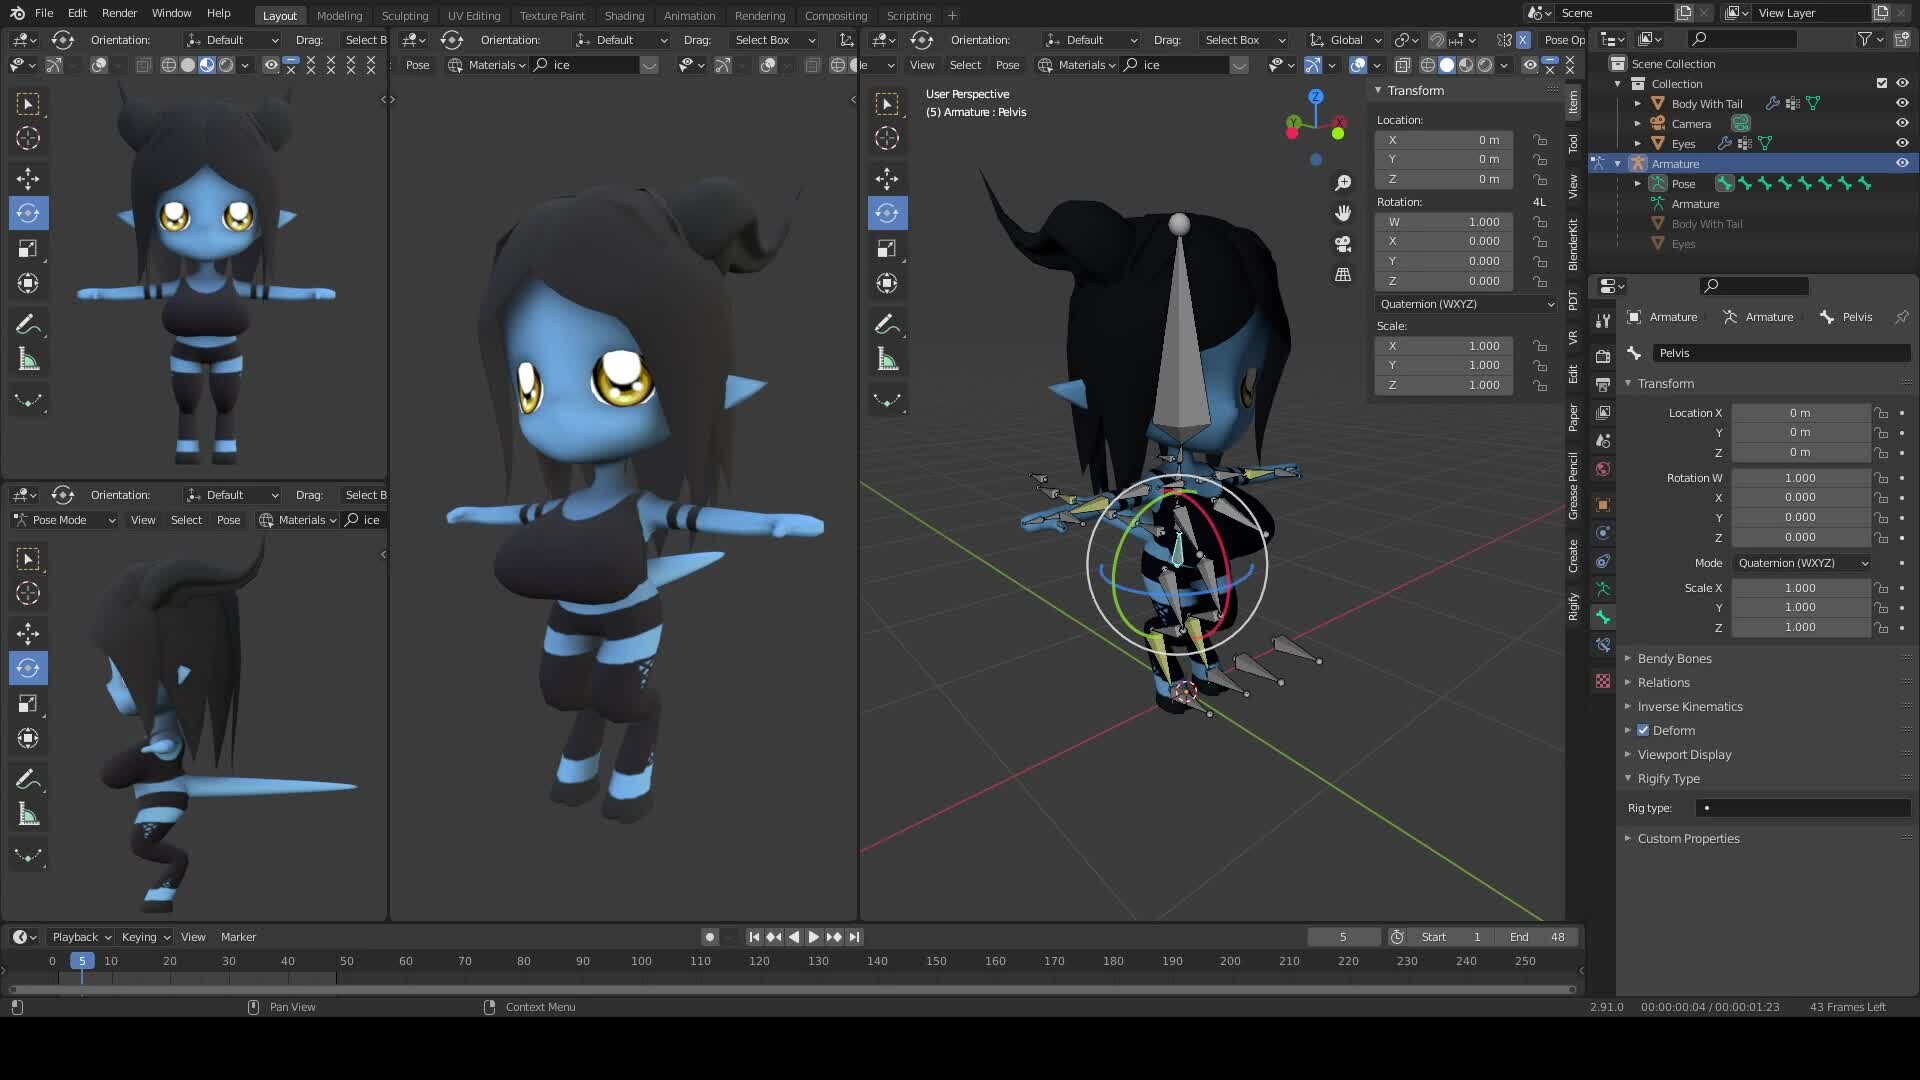Select the Move tool in the left toolbar
The width and height of the screenshot is (1920, 1080).
[28, 178]
